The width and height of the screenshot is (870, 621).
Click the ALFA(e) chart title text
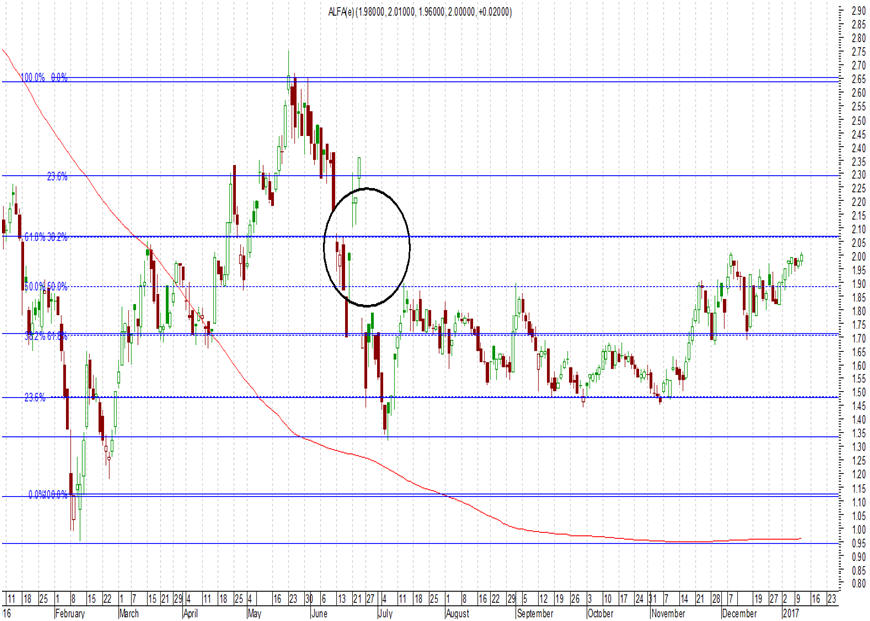[x=419, y=12]
